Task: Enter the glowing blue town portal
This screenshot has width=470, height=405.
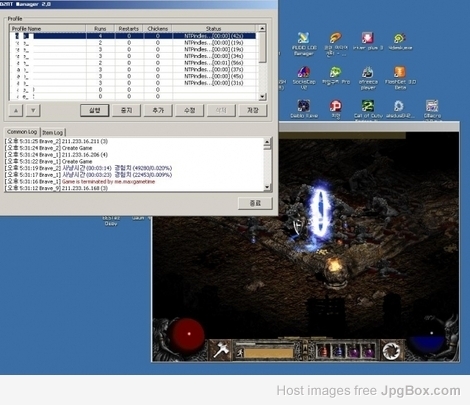Action: (x=320, y=211)
